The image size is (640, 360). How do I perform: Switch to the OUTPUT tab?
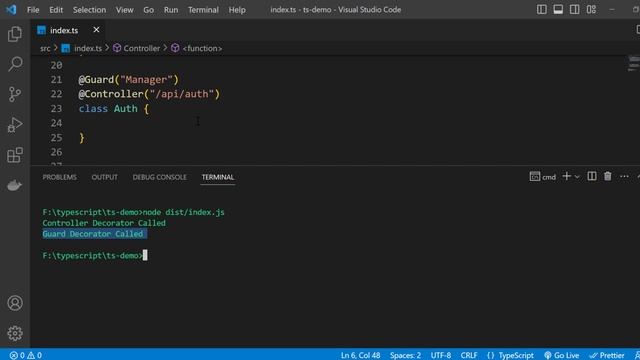pos(104,177)
